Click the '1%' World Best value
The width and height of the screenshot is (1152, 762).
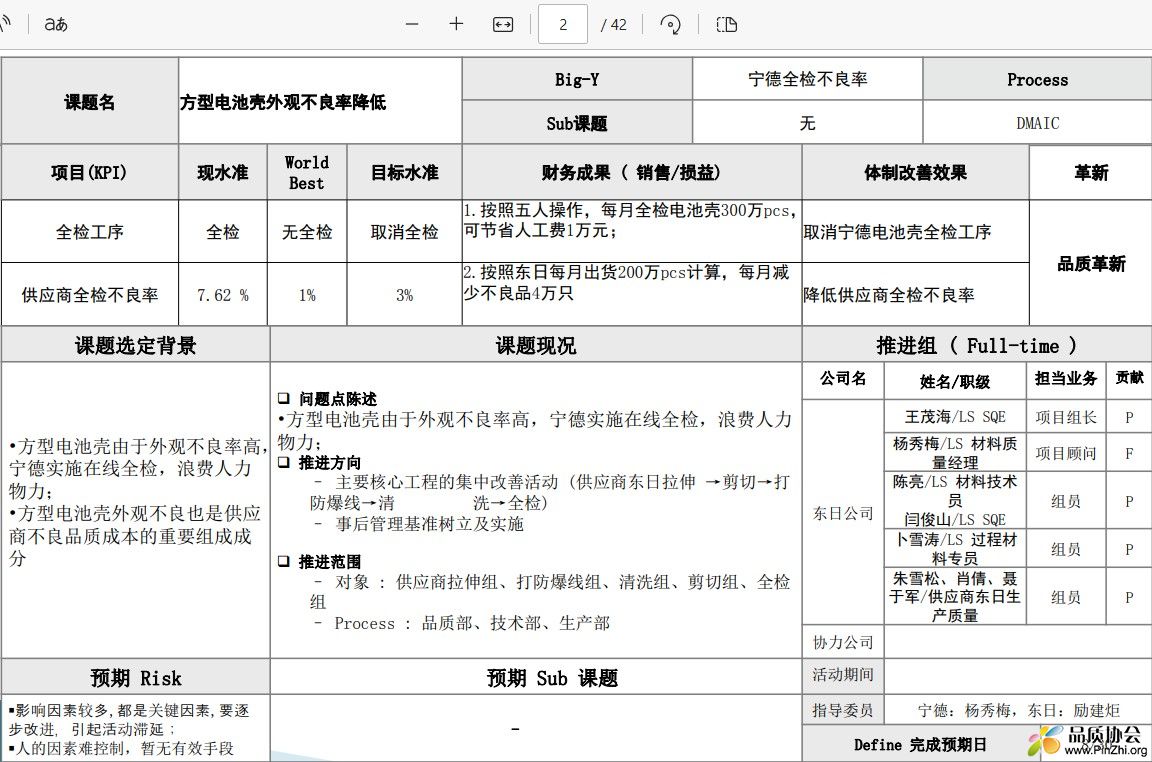[x=306, y=295]
